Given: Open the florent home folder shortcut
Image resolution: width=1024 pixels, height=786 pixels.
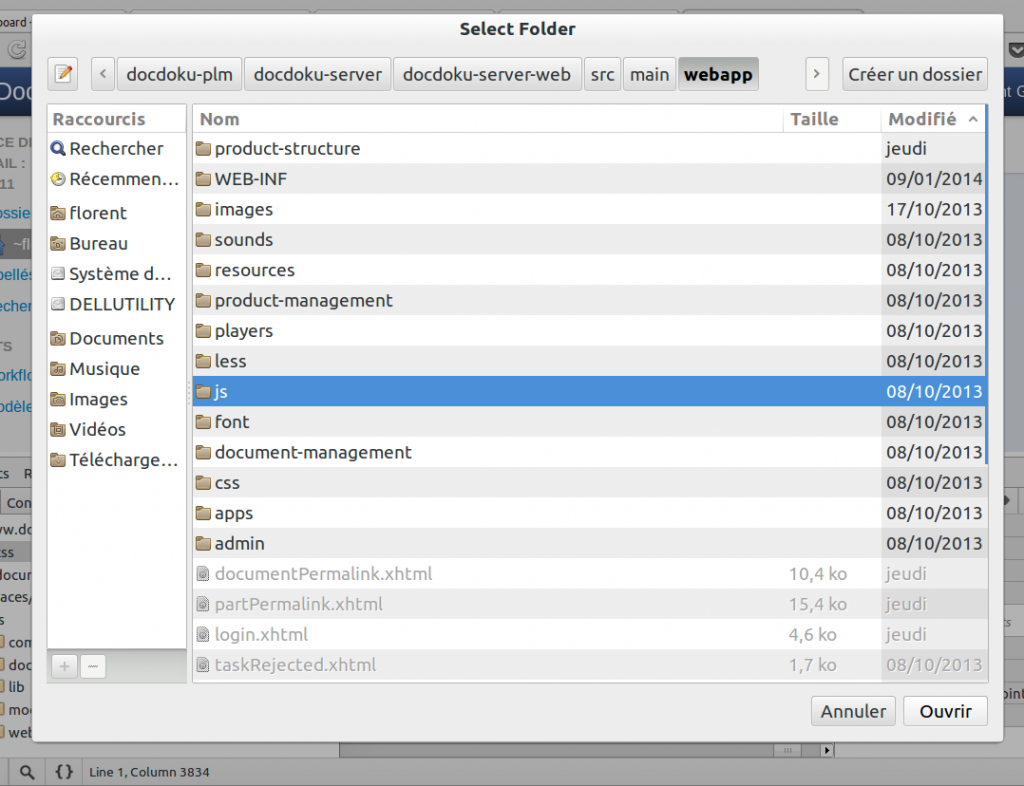Looking at the screenshot, I should click(97, 213).
